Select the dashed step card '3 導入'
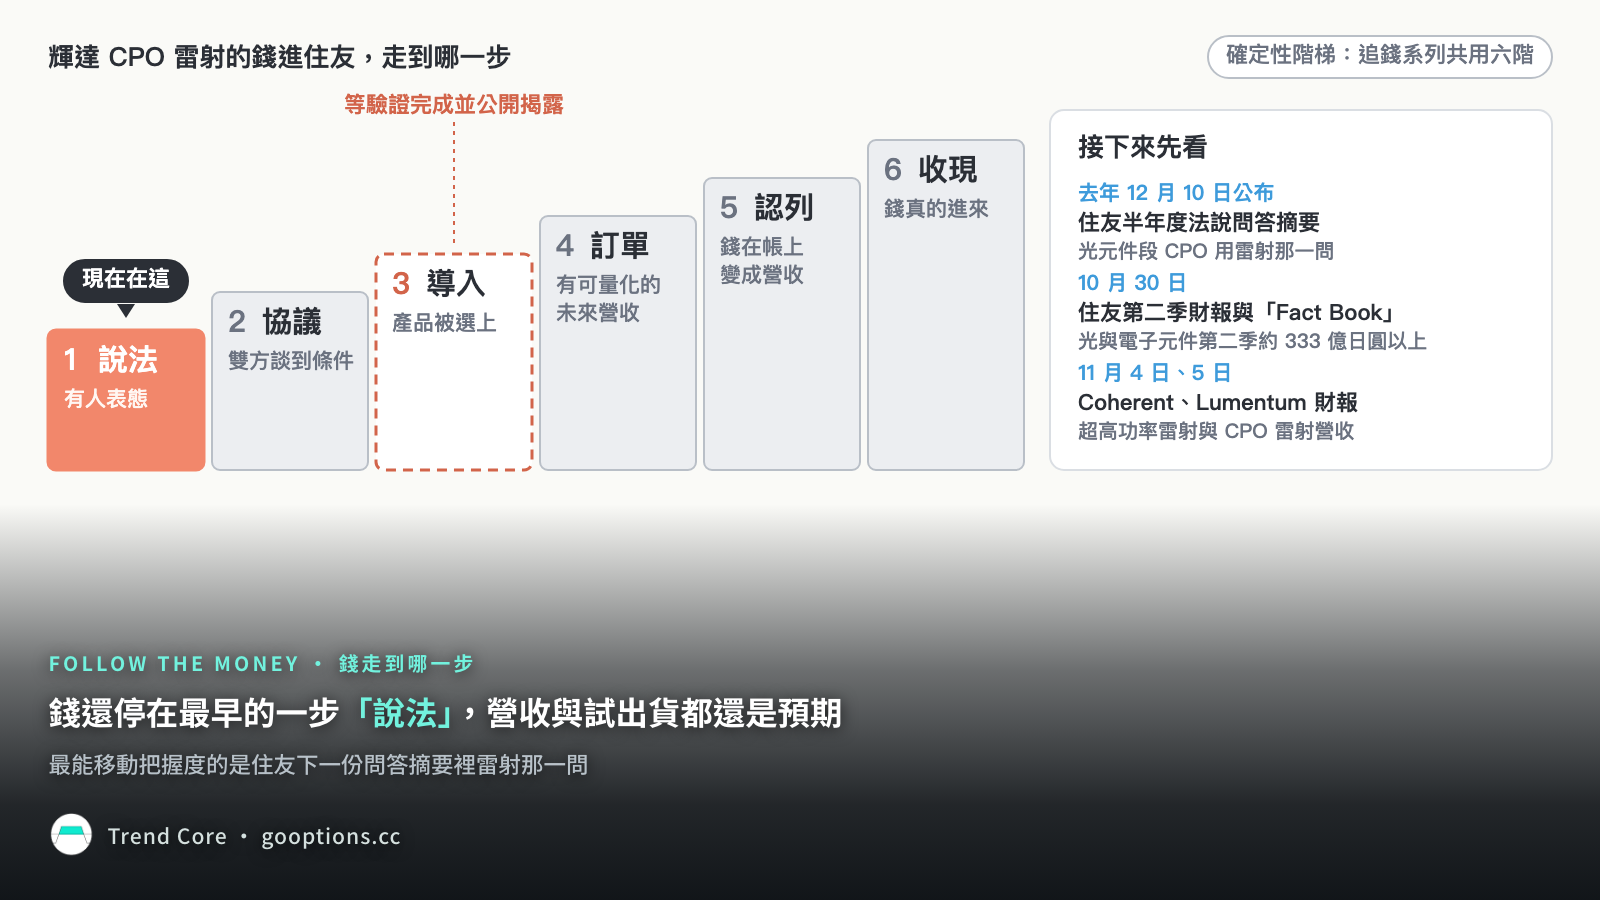This screenshot has width=1600, height=900. pos(454,362)
